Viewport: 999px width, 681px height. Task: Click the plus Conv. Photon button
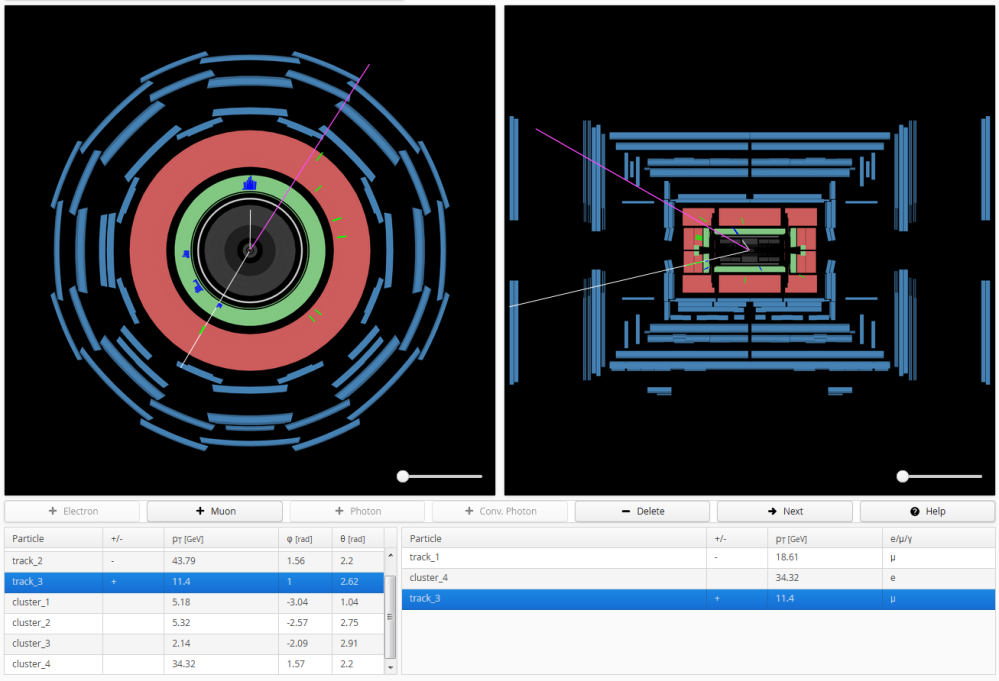click(x=500, y=511)
